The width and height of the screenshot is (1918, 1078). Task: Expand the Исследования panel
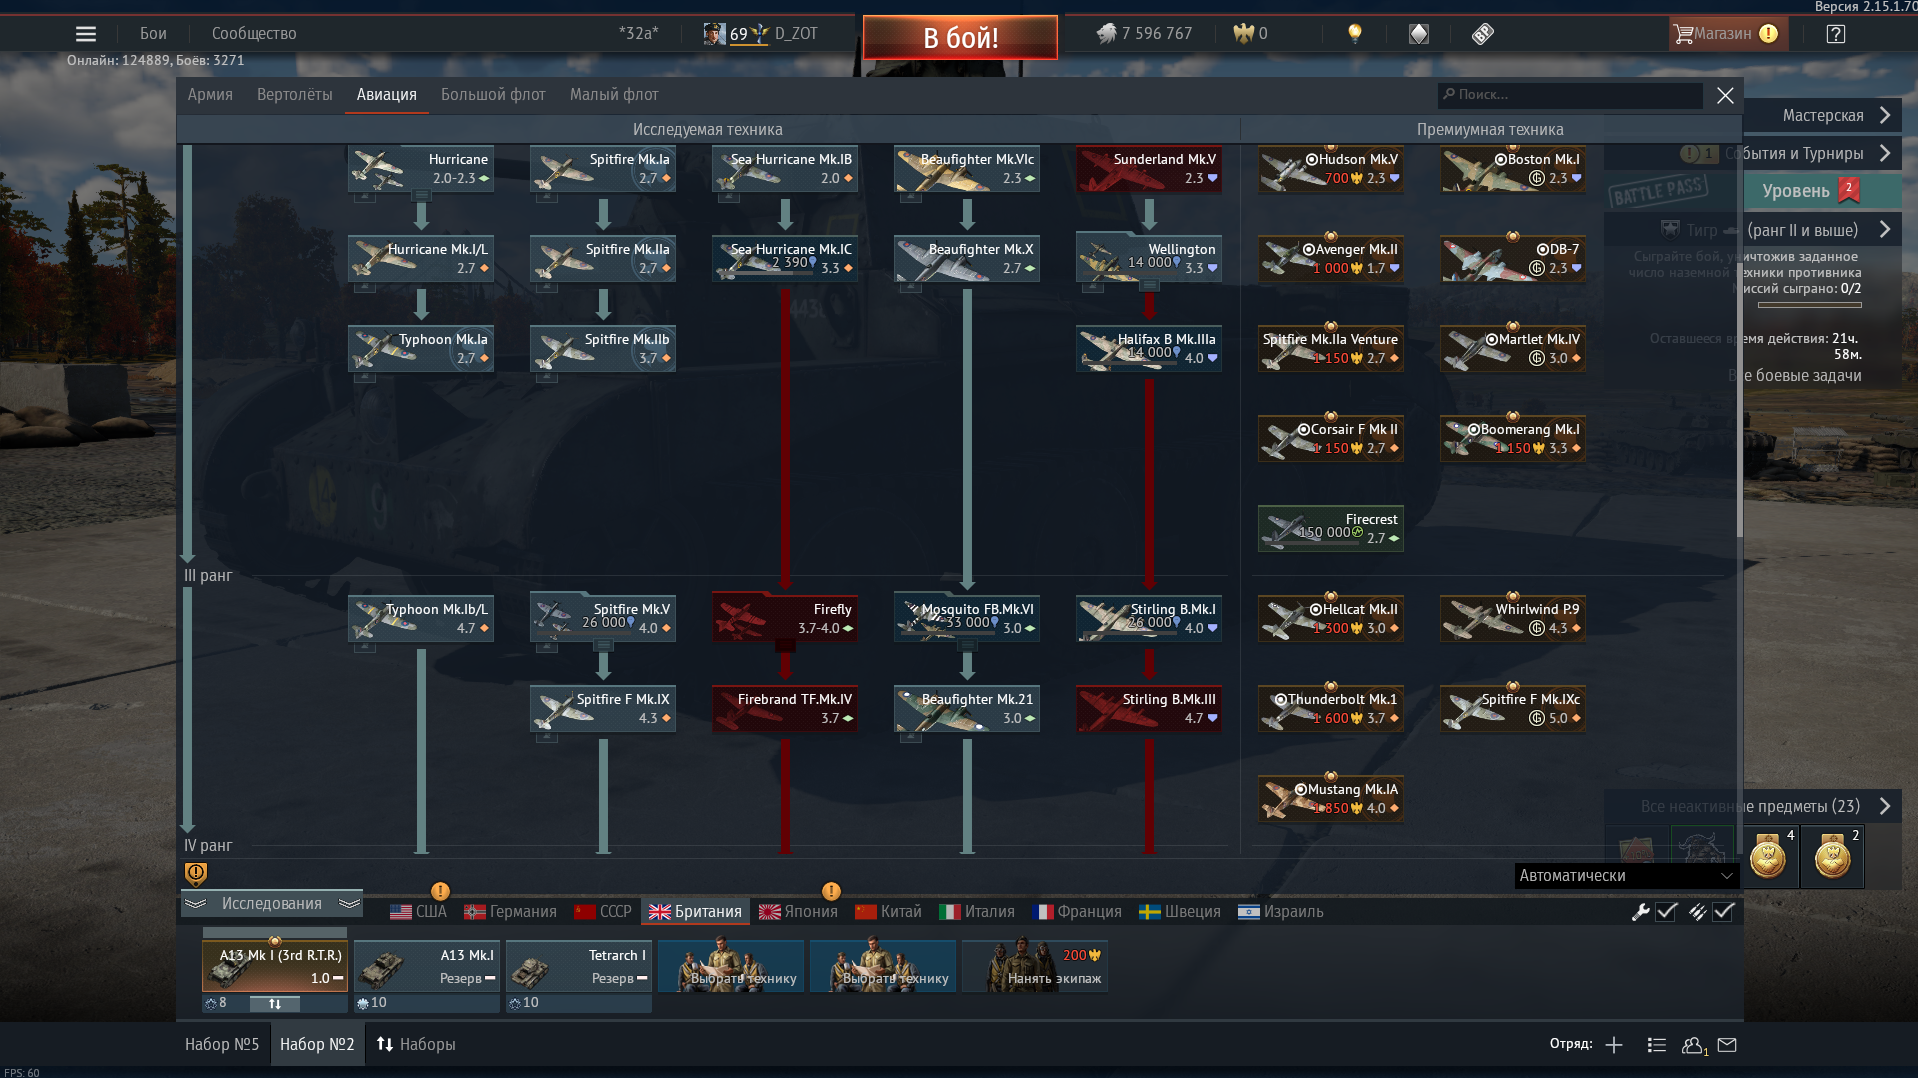272,903
